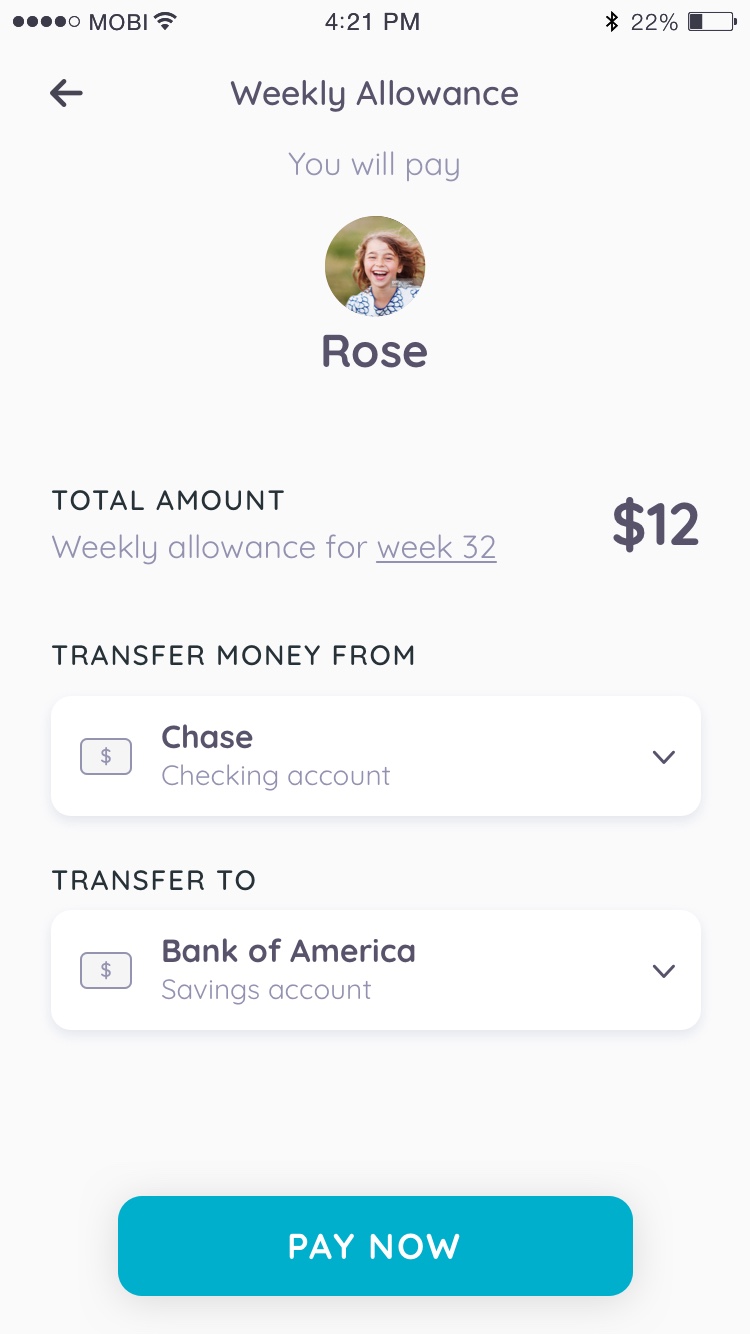Image resolution: width=750 pixels, height=1334 pixels.
Task: Tap the back arrow icon
Action: pos(66,94)
